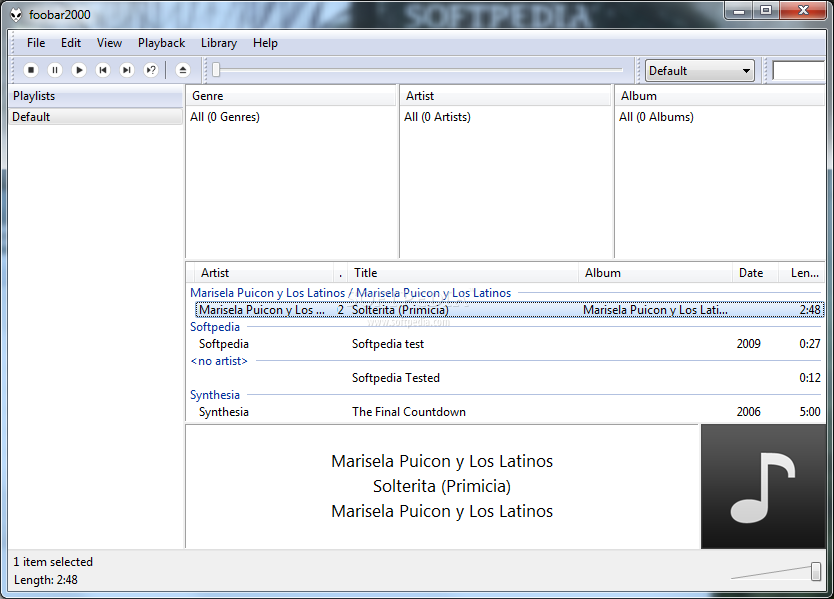The width and height of the screenshot is (834, 599).
Task: Pause the current track
Action: [55, 70]
